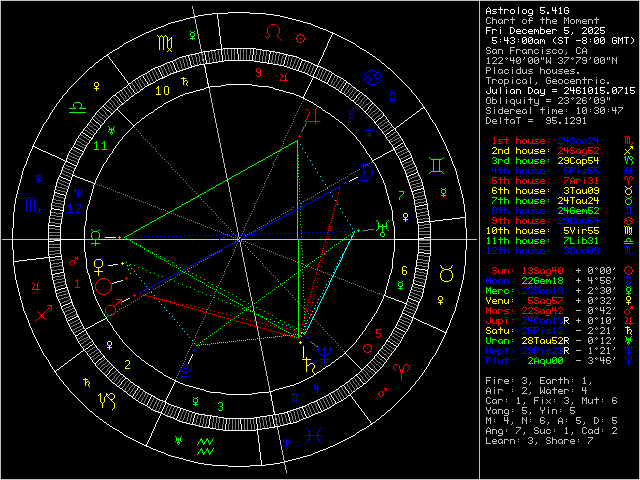Click the large red Jupiter glyph inside the chart
The width and height of the screenshot is (640, 480).
pos(313,116)
